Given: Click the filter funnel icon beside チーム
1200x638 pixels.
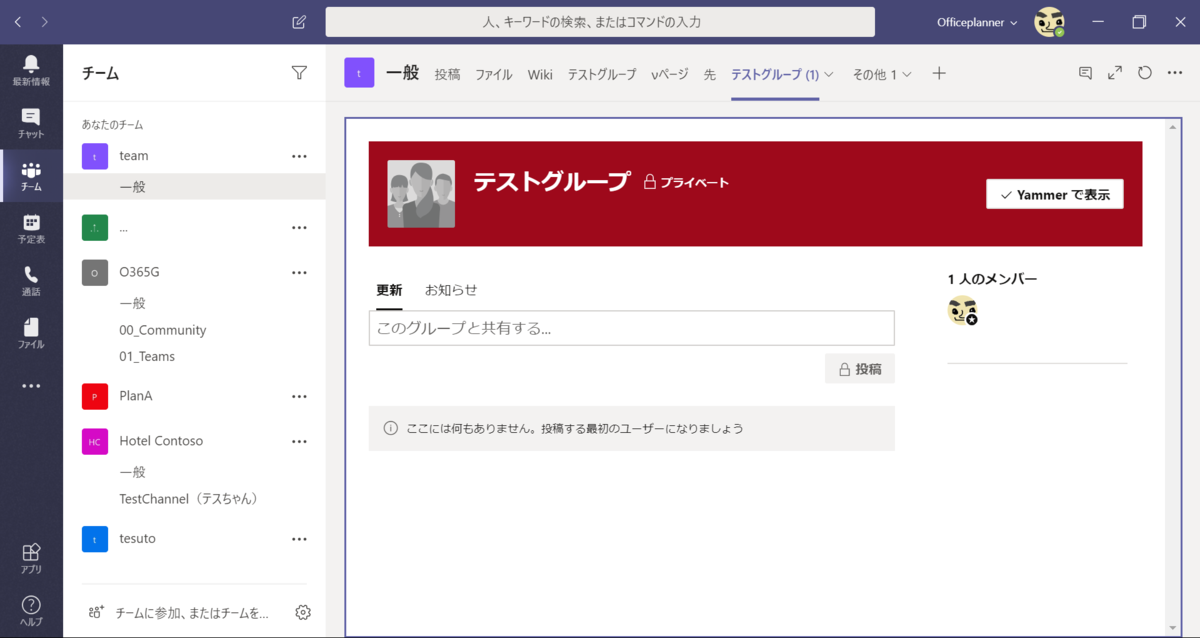Looking at the screenshot, I should 299,73.
